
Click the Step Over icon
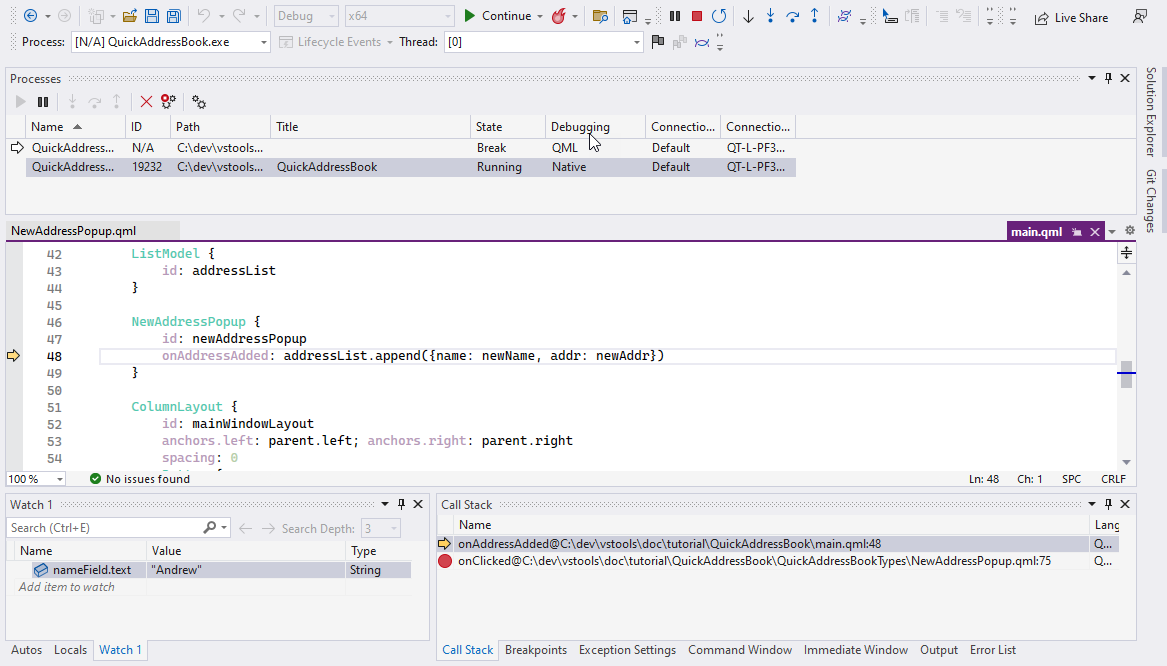(x=793, y=15)
